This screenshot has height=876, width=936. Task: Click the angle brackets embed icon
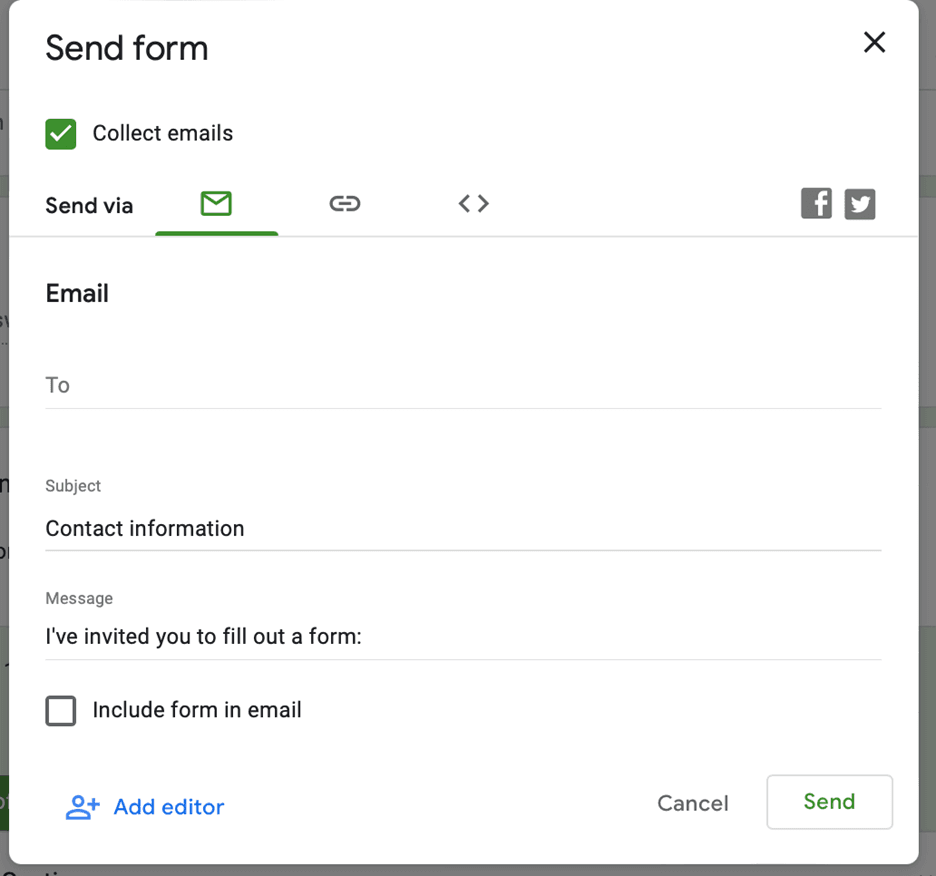[x=473, y=203]
